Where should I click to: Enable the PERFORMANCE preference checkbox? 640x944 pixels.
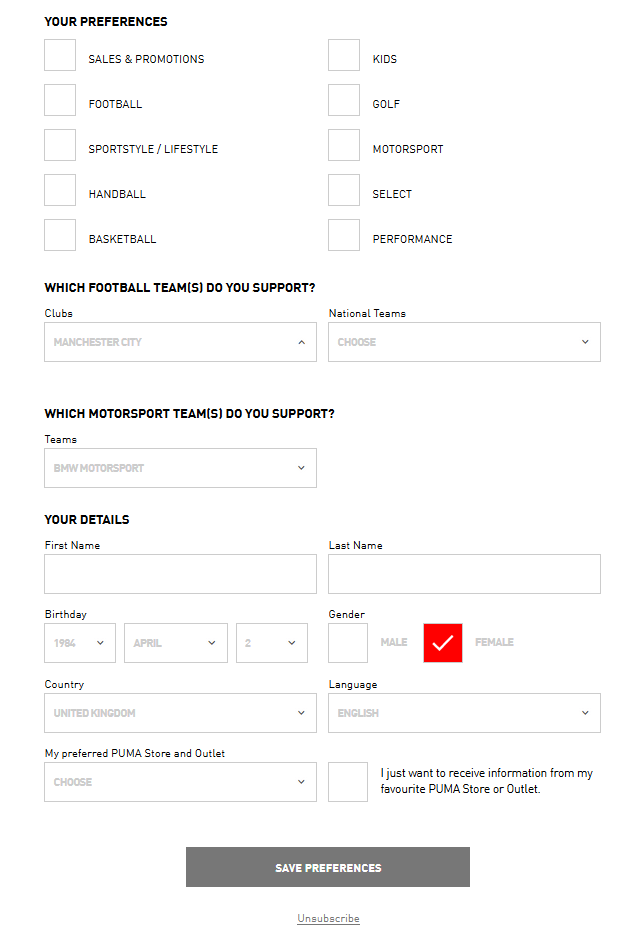coord(343,235)
